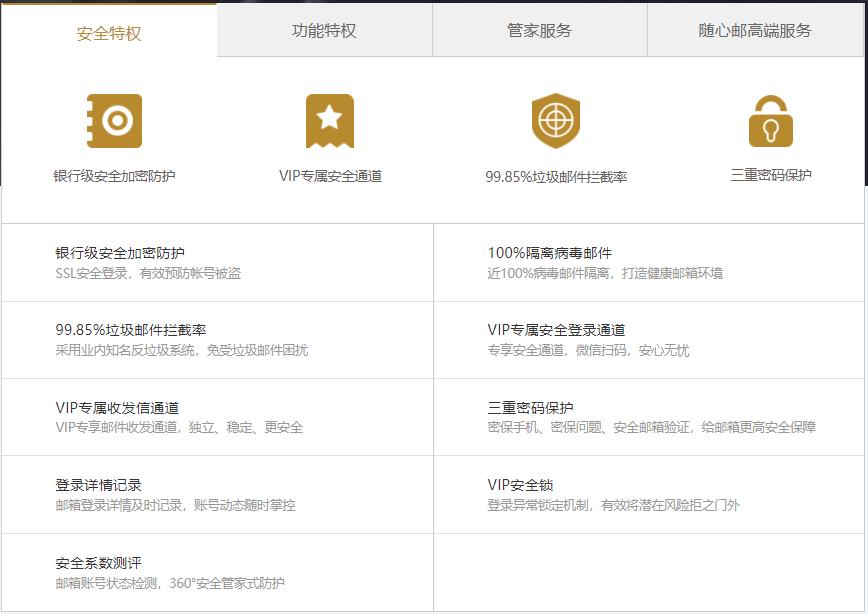Select the 随心邮高端服务 tab
This screenshot has width=868, height=614.
(757, 30)
